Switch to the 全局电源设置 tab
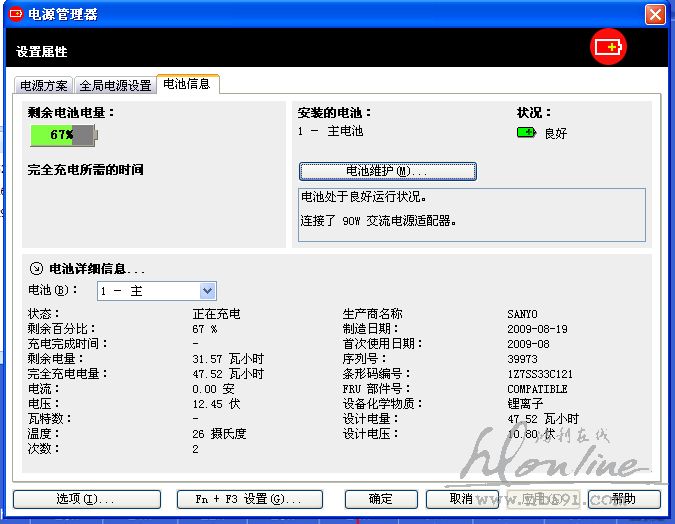The image size is (675, 524). point(115,85)
